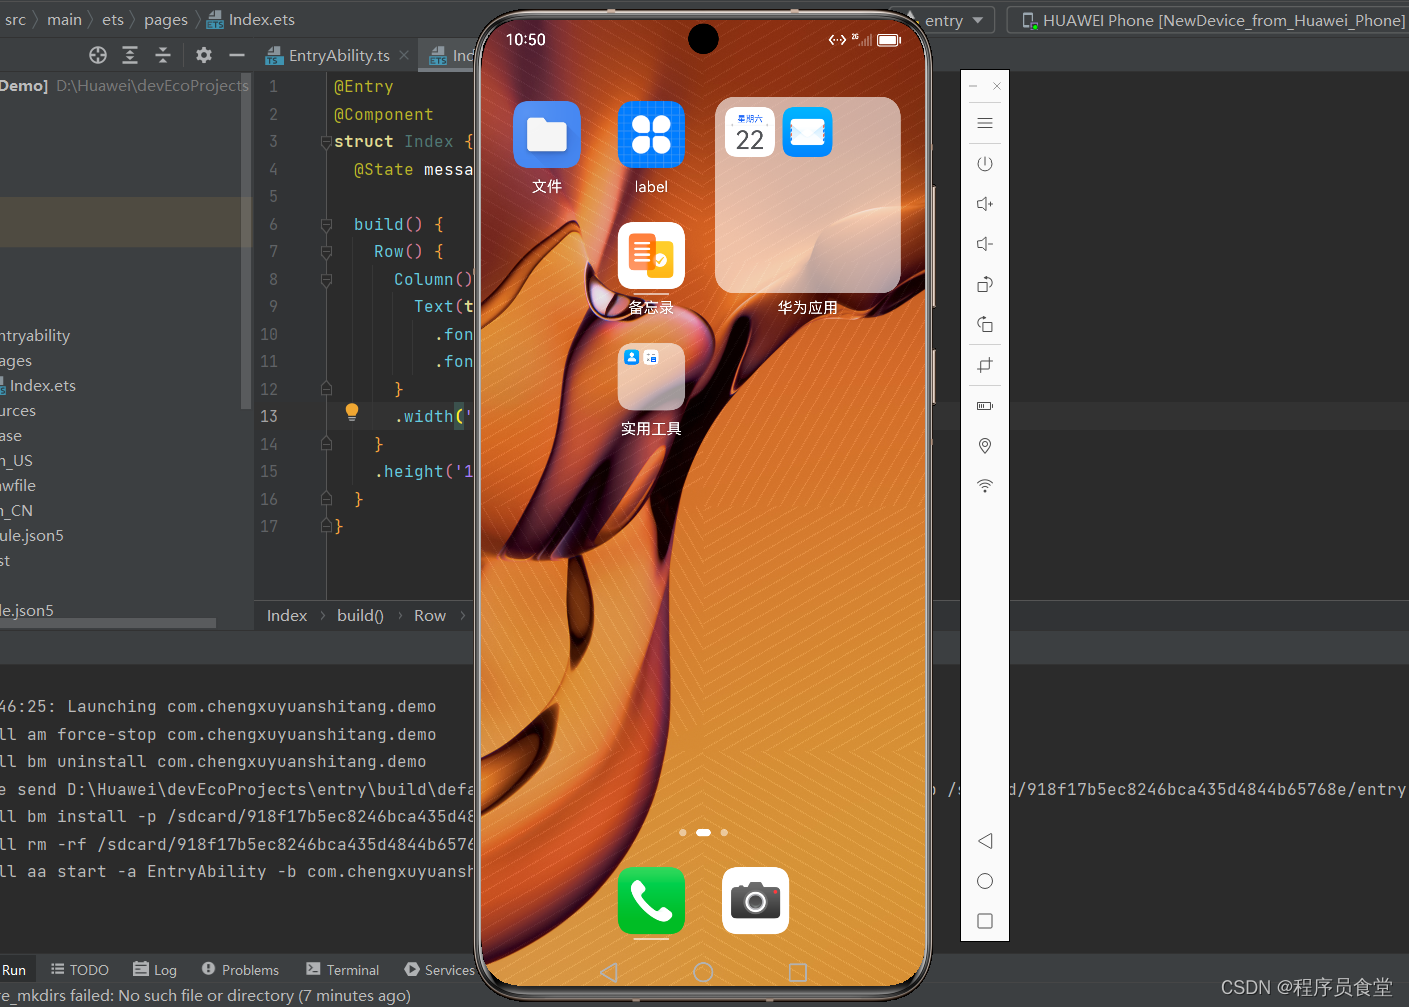Take emulator screenshot using crop icon
This screenshot has height=1007, width=1409.
point(985,365)
